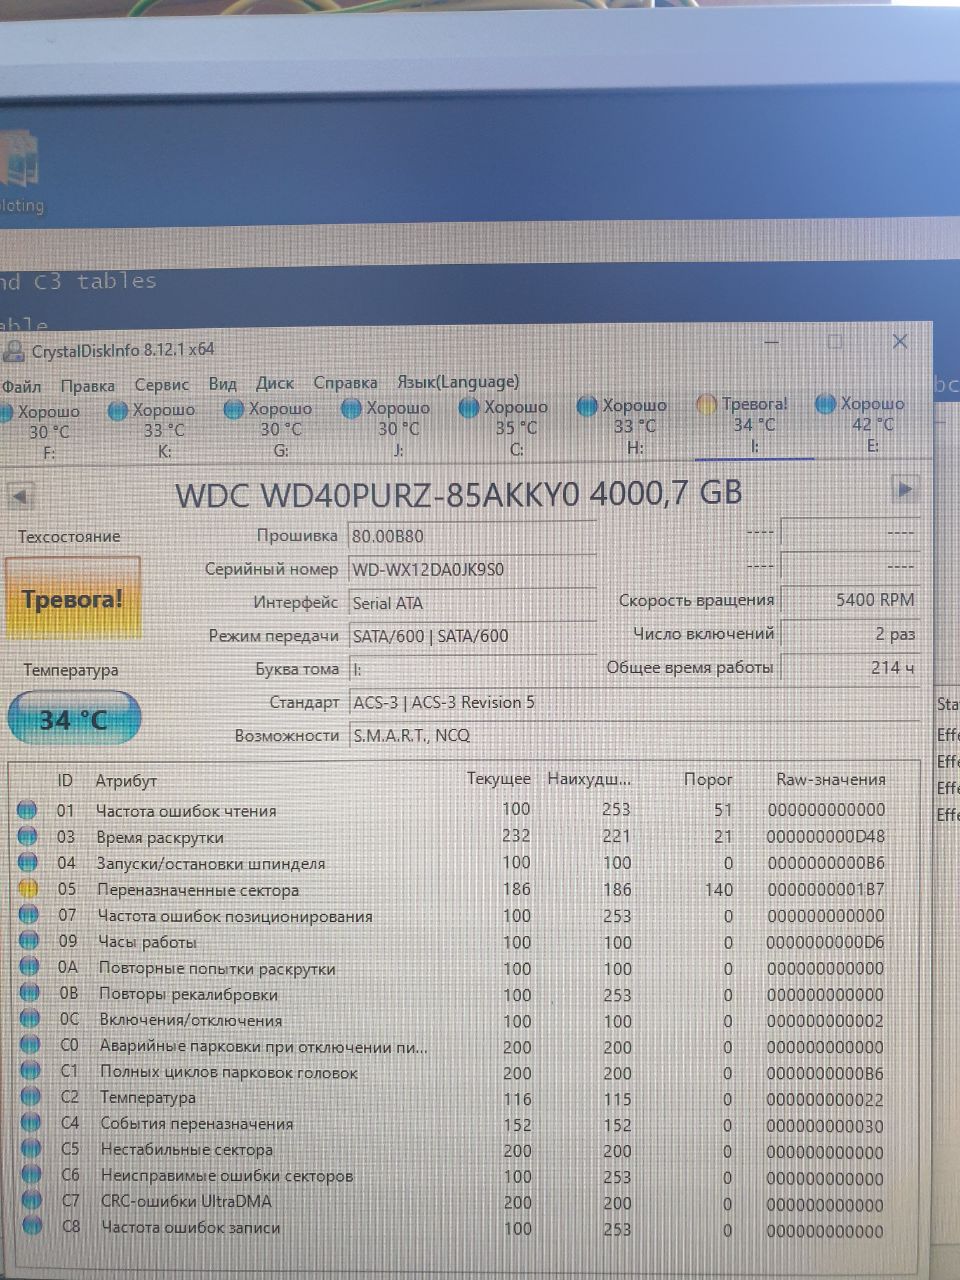Click the CrystalDiskInfo title bar icon
960x1280 pixels.
pyautogui.click(x=14, y=352)
